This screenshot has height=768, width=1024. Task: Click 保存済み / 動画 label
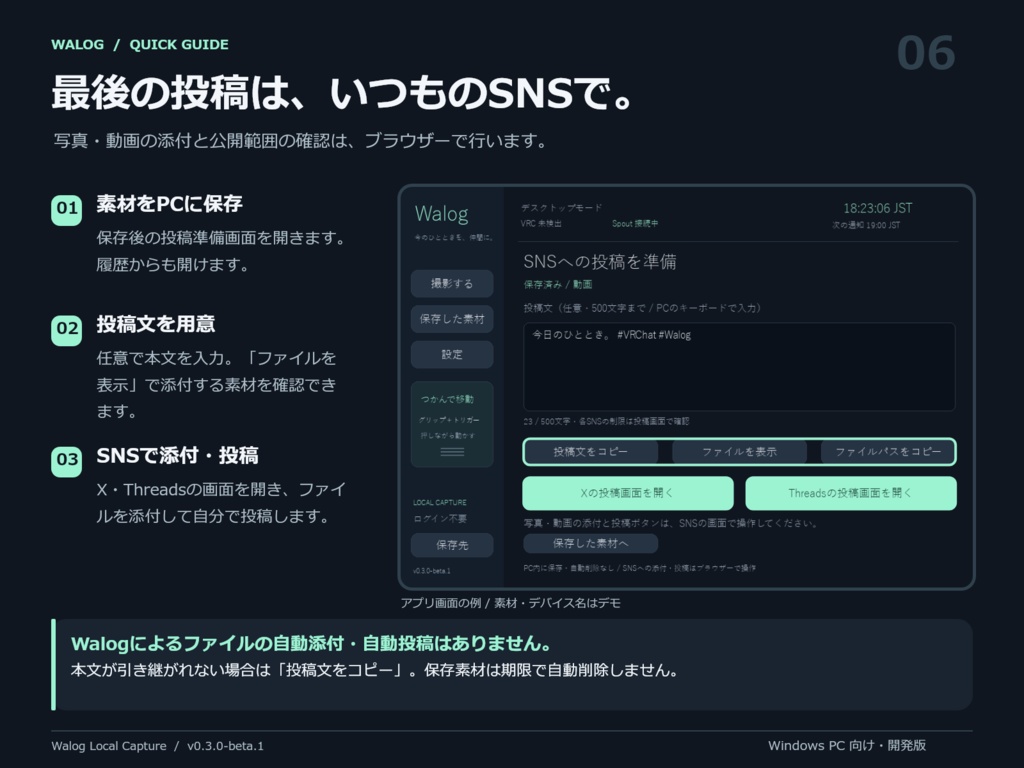(x=558, y=285)
